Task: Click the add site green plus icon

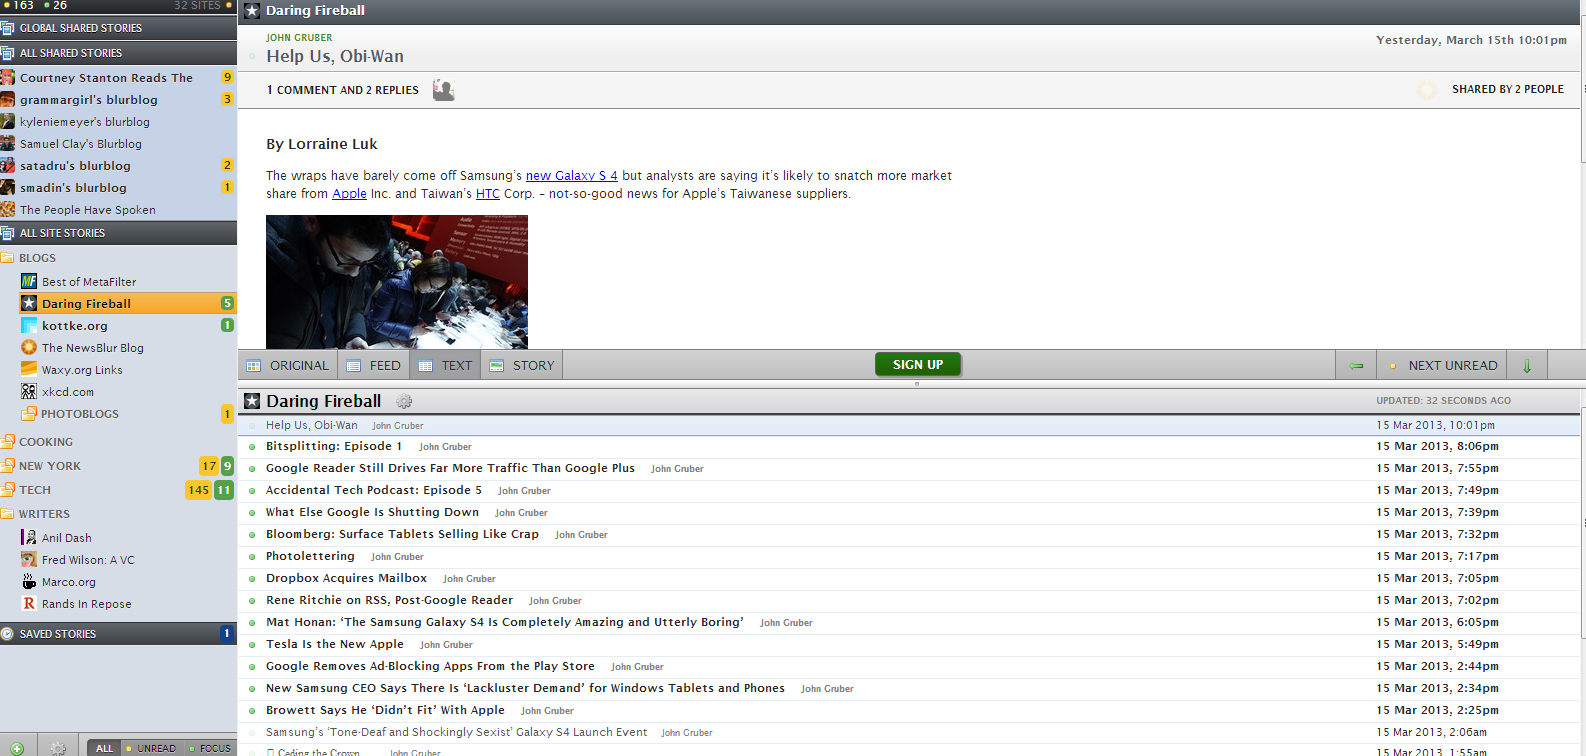Action: point(16,748)
